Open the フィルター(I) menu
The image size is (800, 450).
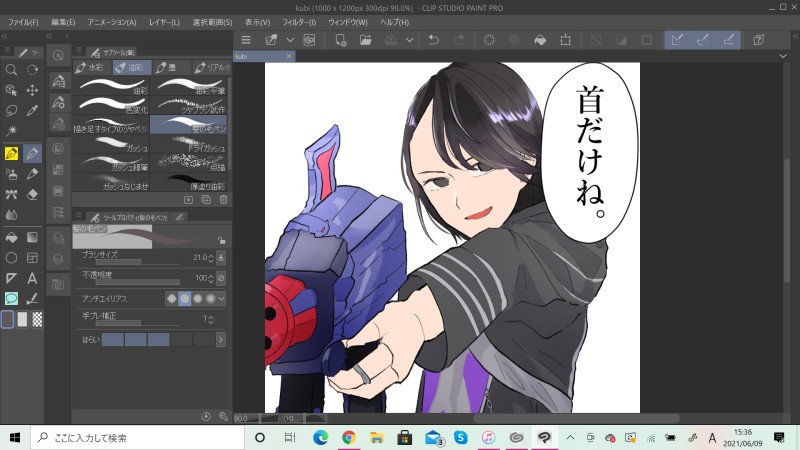pos(299,22)
